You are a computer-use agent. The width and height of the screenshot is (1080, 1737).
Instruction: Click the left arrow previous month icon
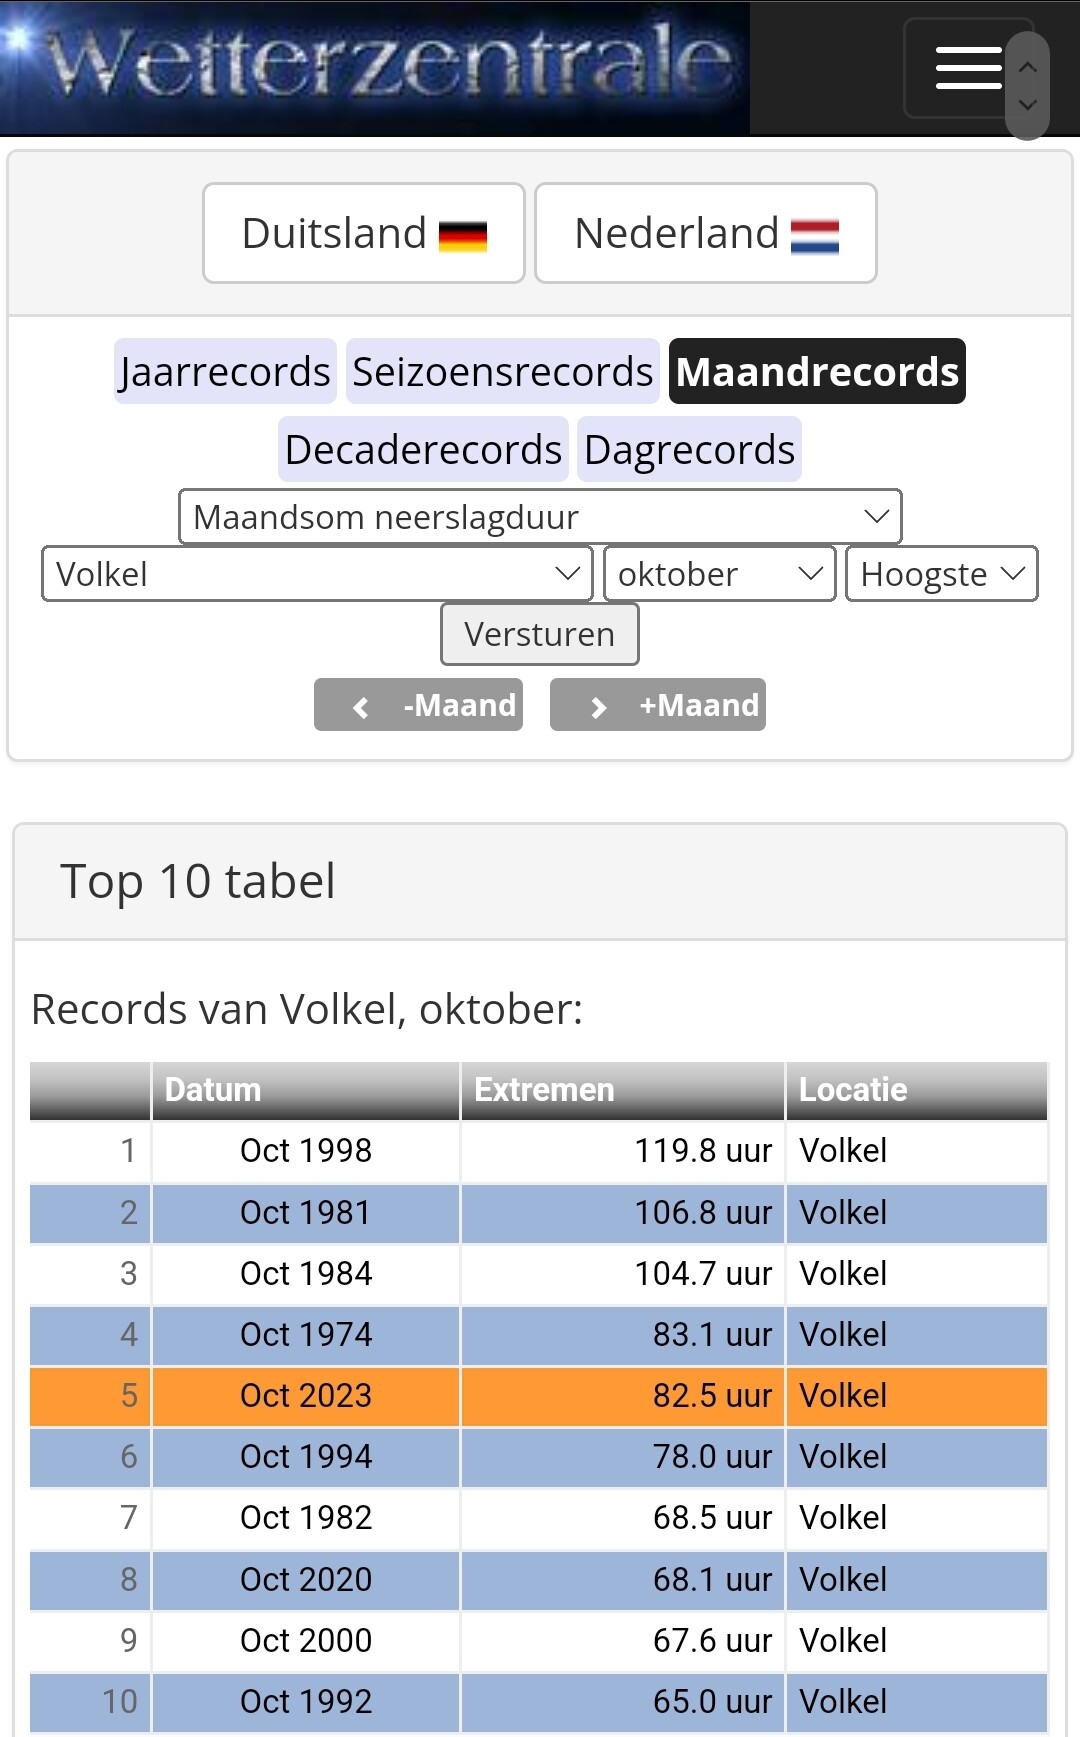click(361, 707)
